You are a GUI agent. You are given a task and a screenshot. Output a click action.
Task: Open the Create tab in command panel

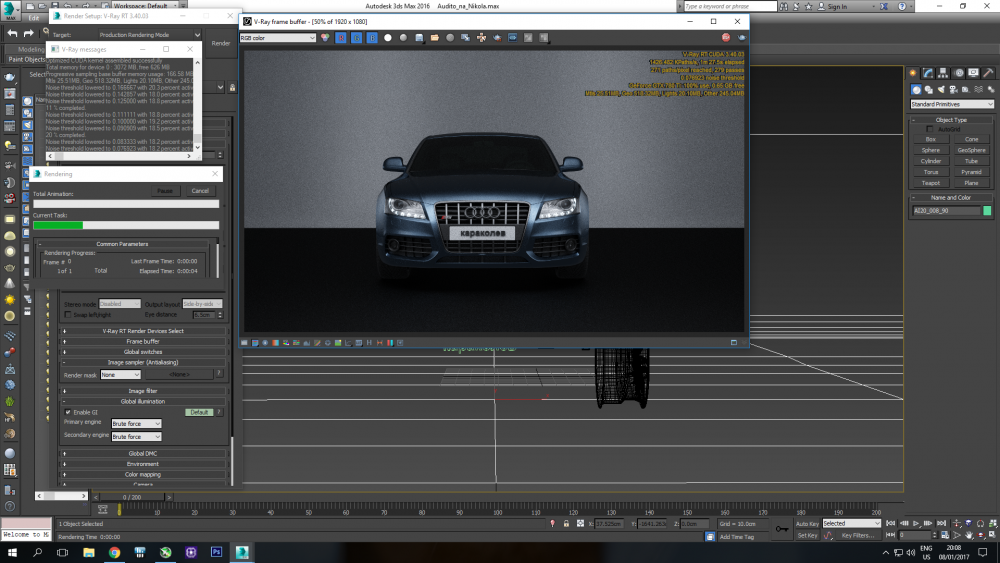click(913, 73)
